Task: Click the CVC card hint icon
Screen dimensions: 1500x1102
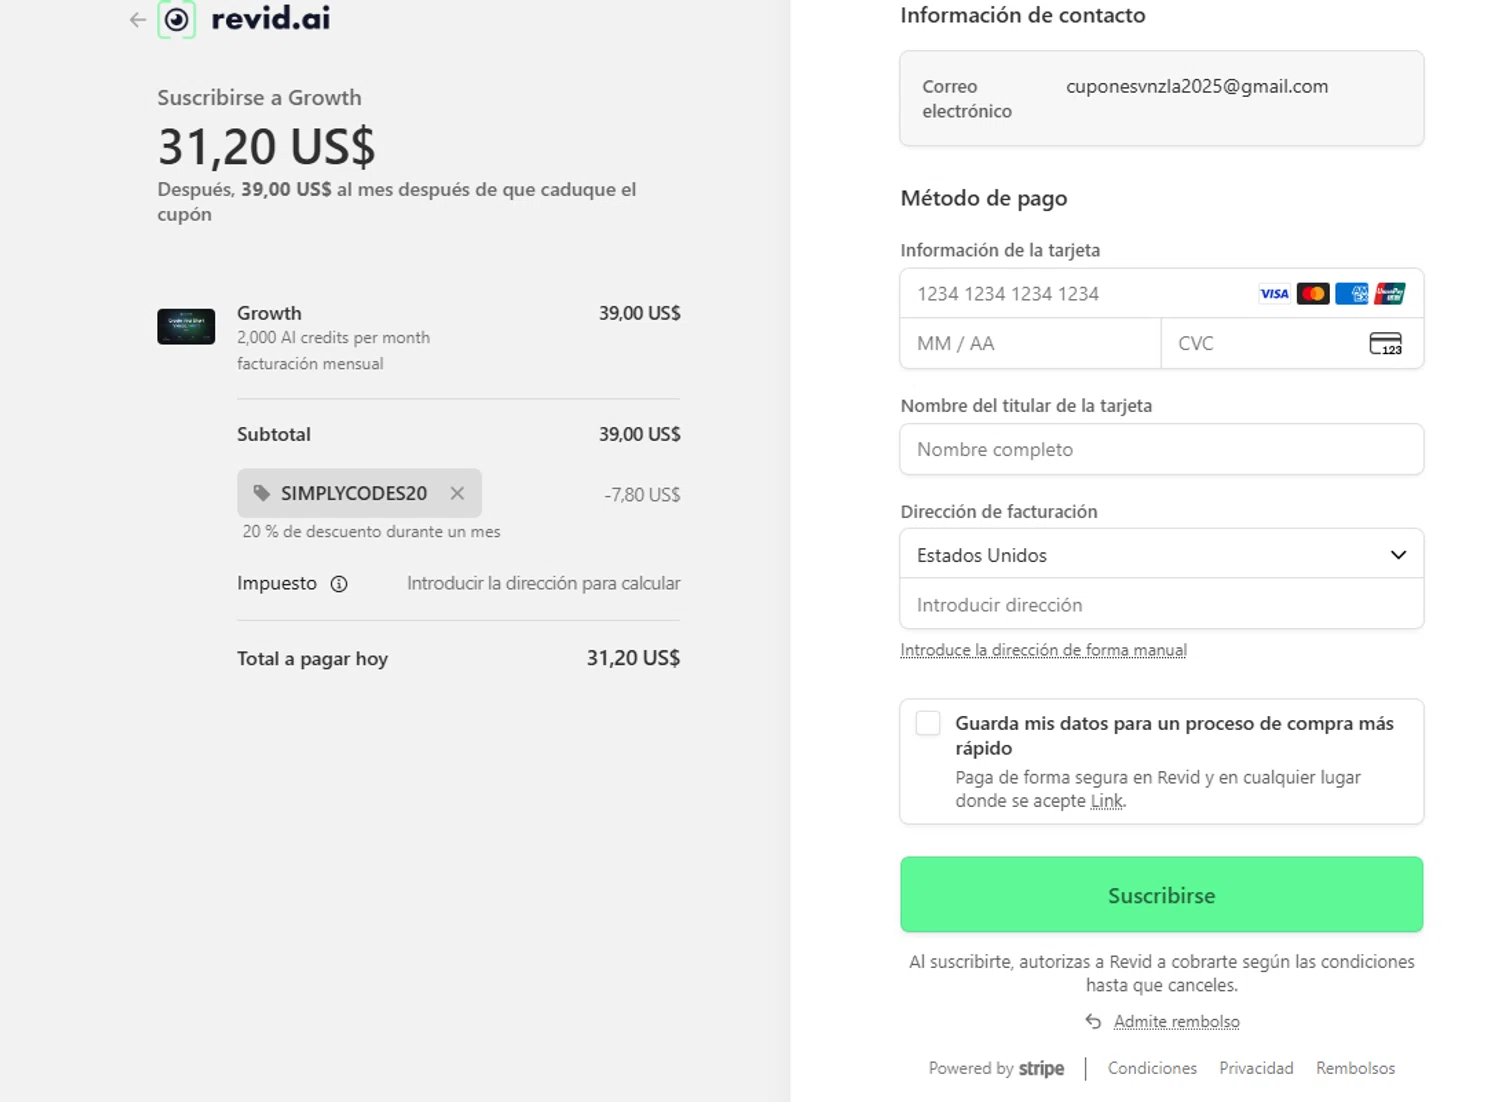Action: tap(1385, 344)
